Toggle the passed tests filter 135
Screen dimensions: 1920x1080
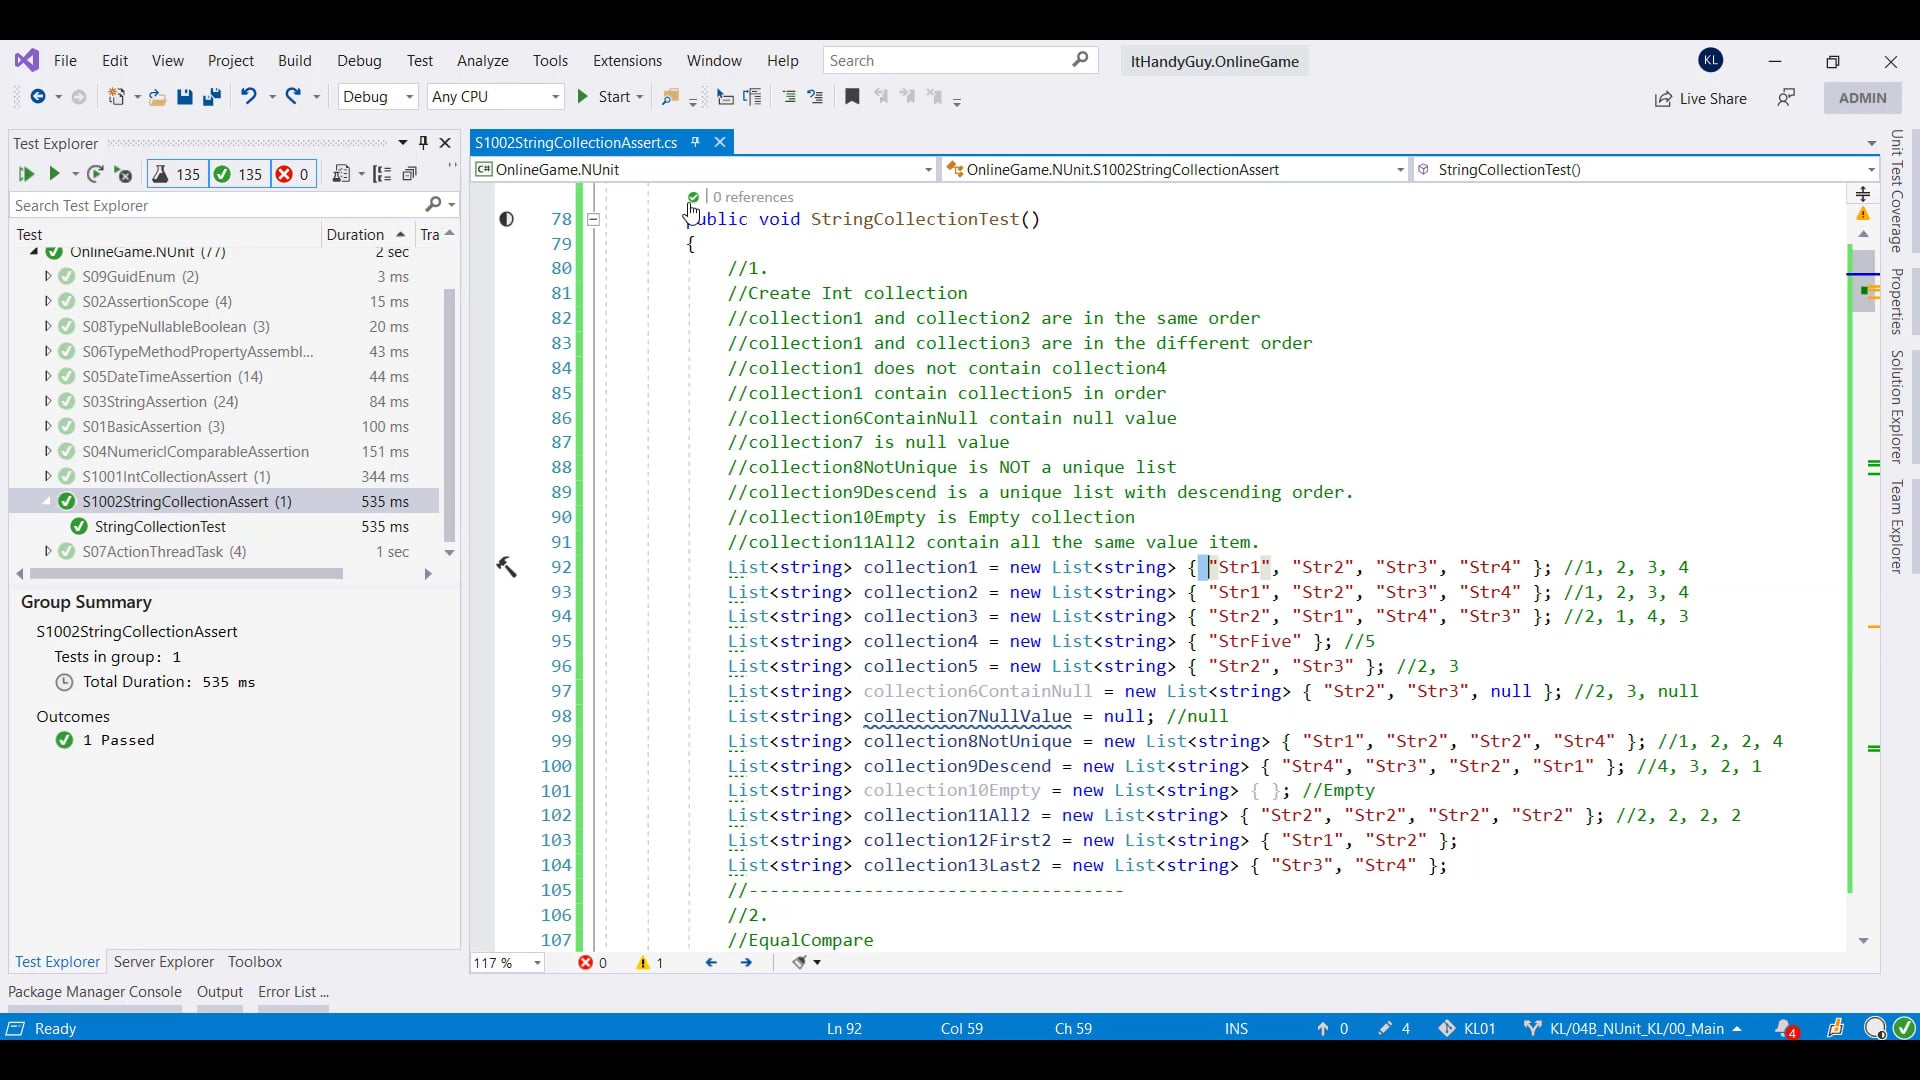[x=238, y=174]
